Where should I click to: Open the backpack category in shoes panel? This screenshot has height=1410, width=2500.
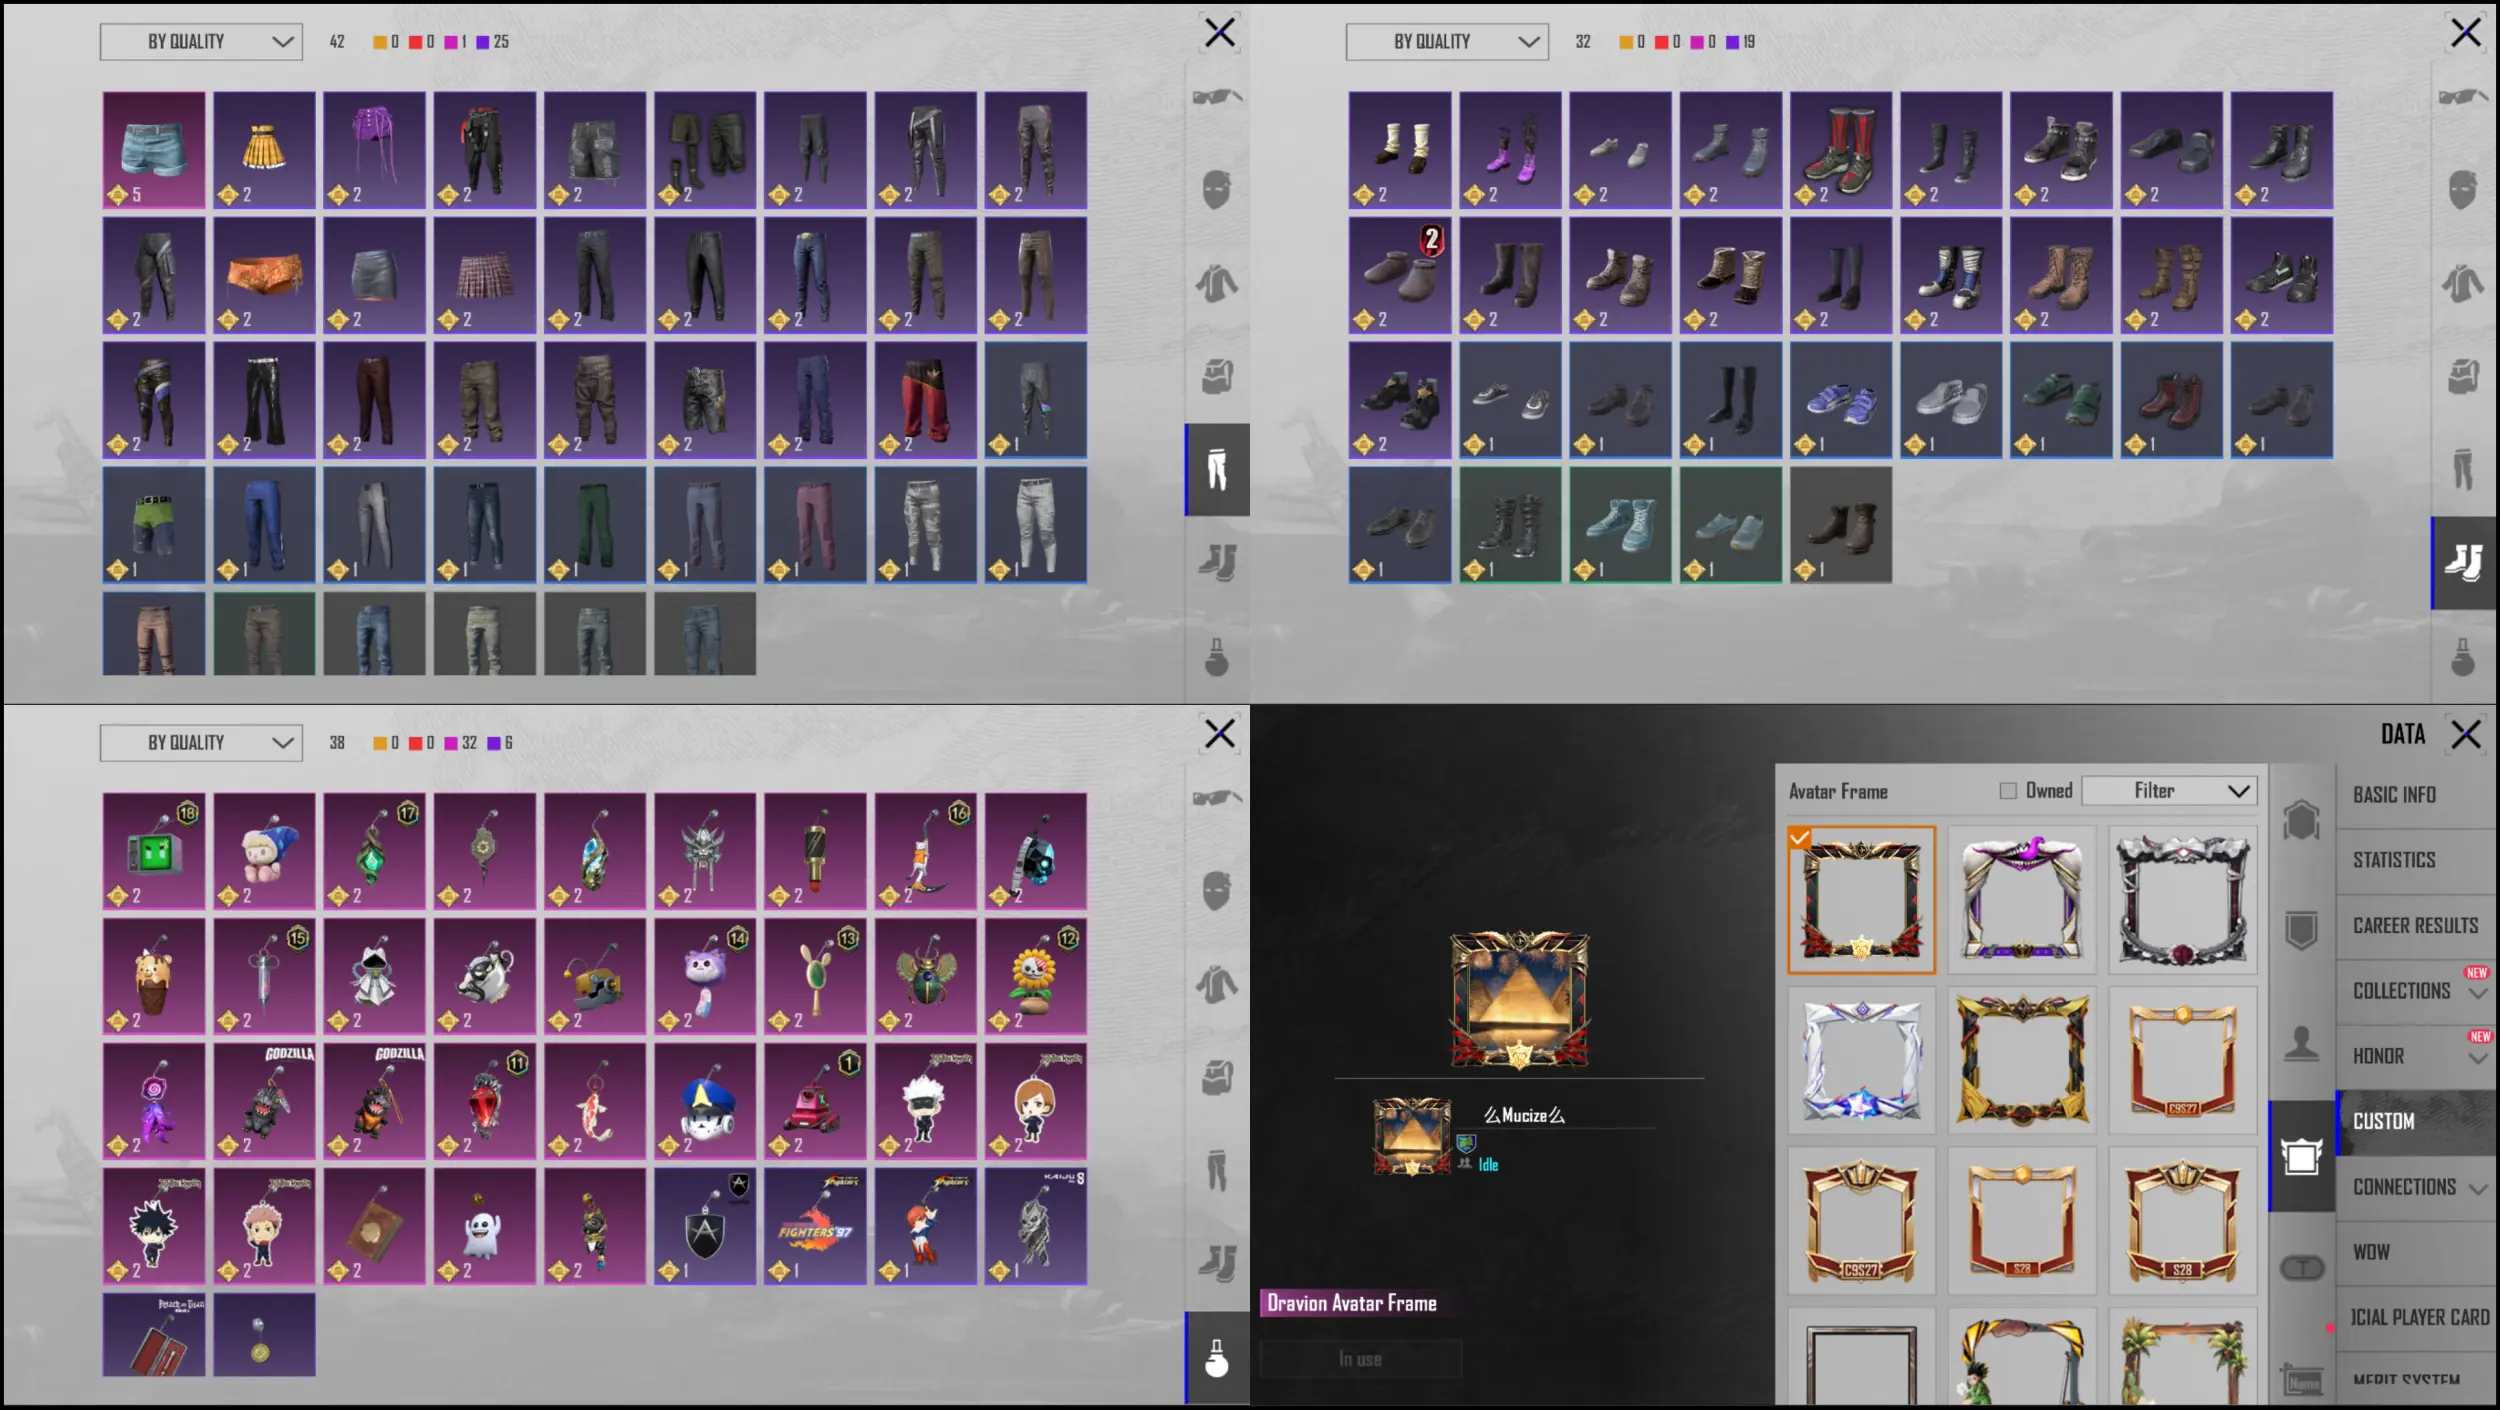[x=2462, y=376]
